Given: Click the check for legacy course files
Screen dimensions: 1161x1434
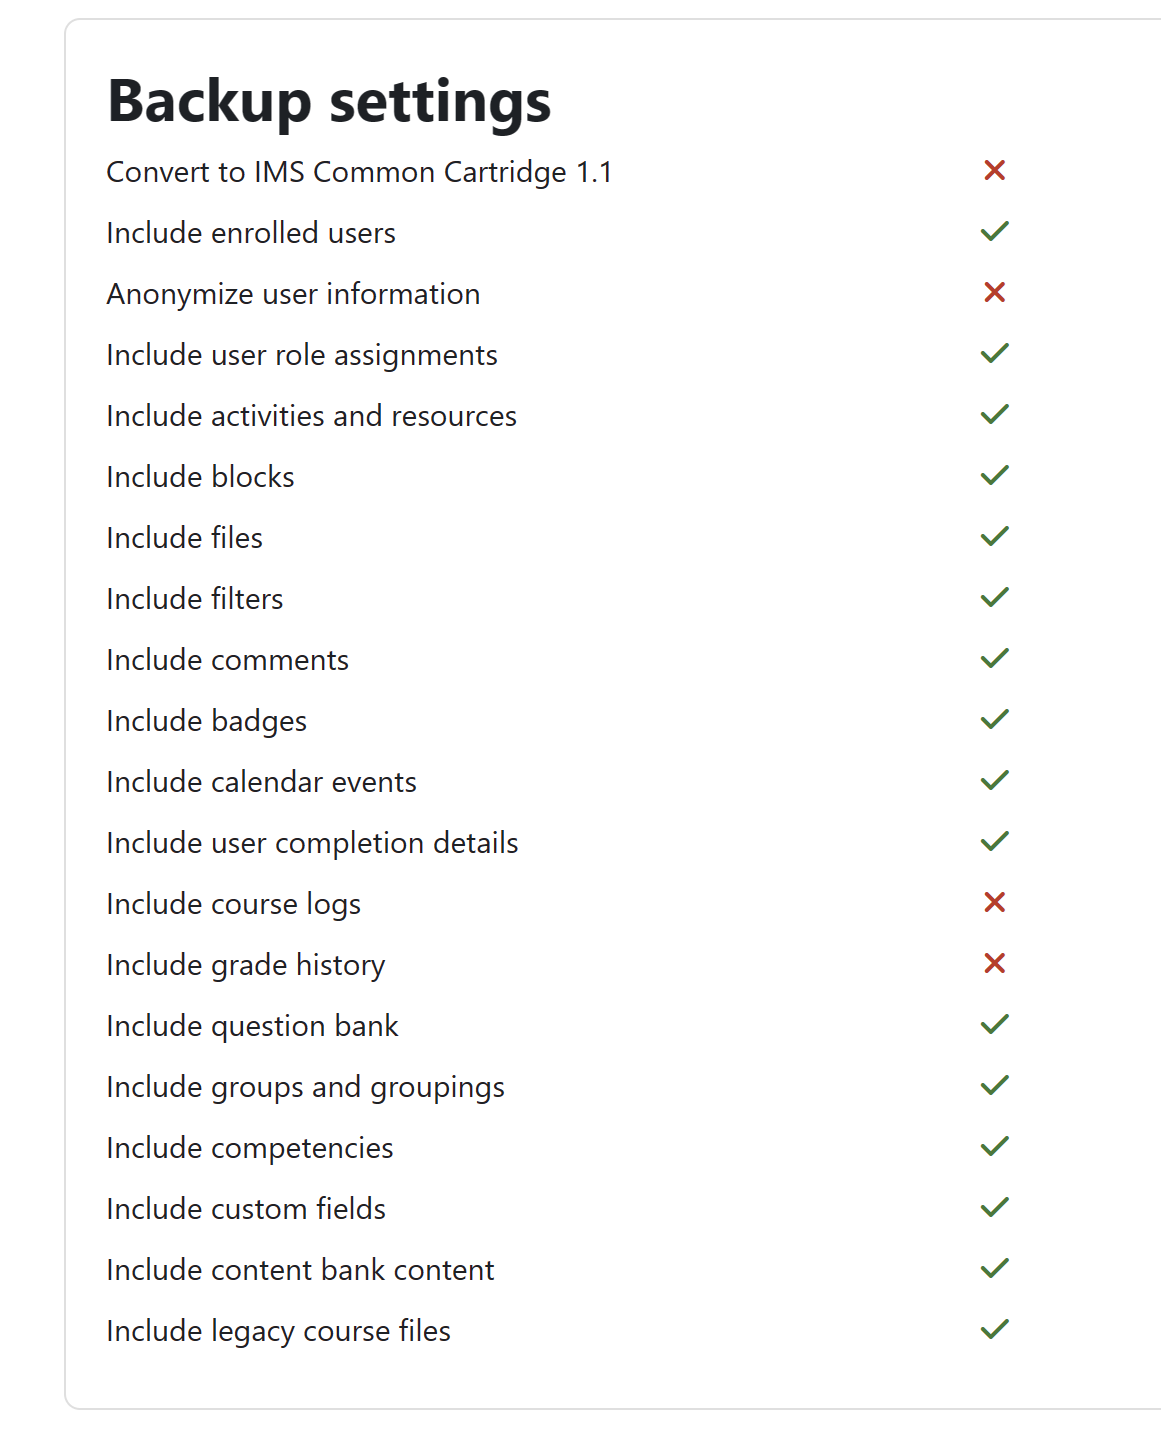Looking at the screenshot, I should tap(995, 1329).
